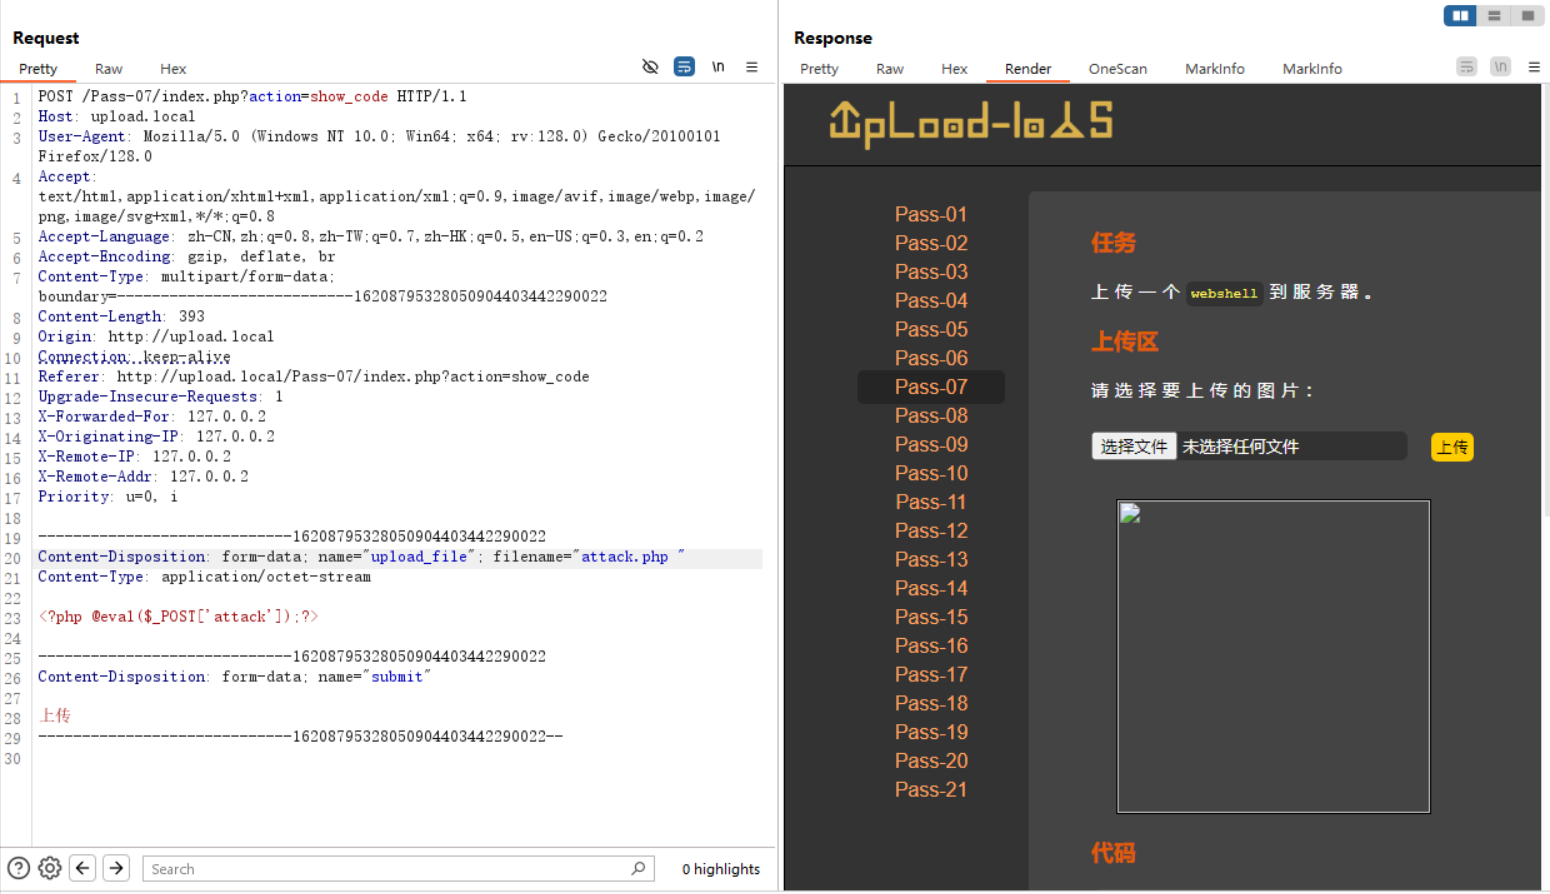Click the 选择文件 choose file button

1134,446
